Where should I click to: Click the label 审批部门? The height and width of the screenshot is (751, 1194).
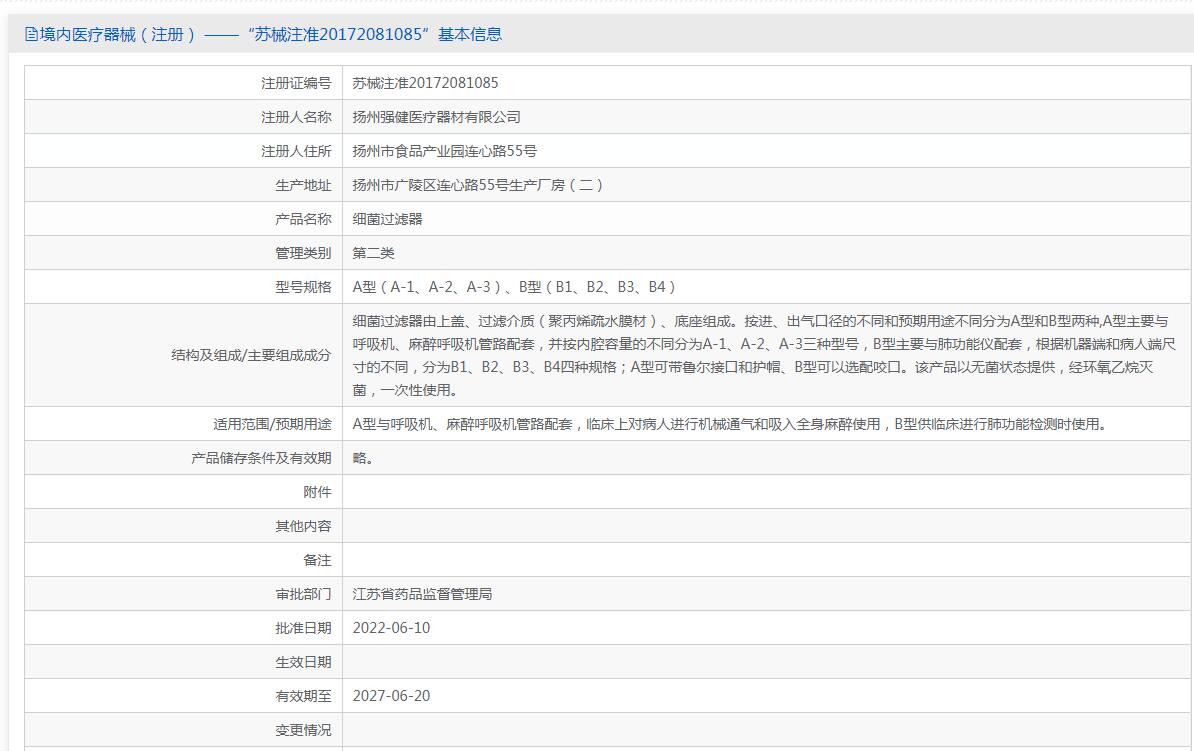click(x=303, y=594)
